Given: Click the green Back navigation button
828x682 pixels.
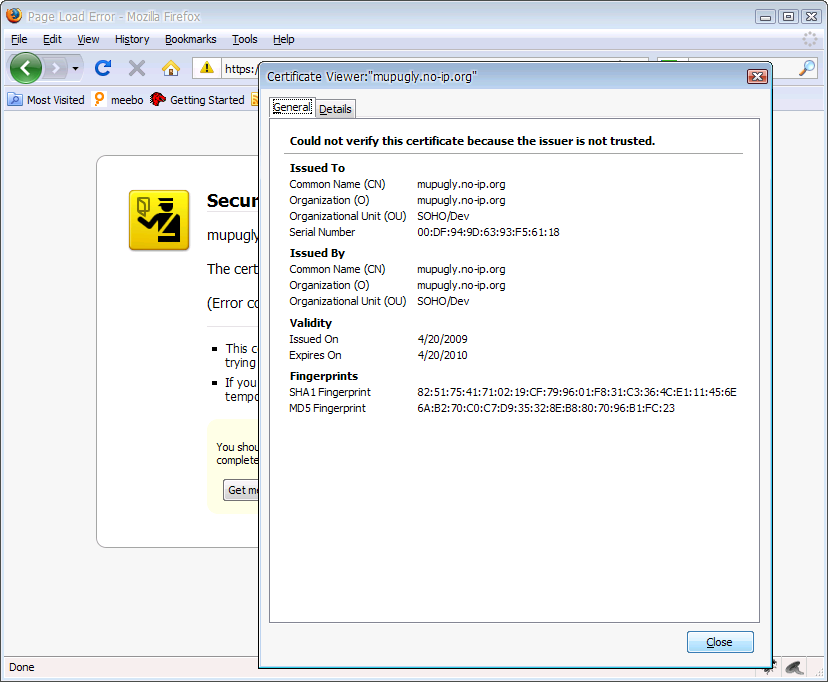Looking at the screenshot, I should pyautogui.click(x=26, y=68).
